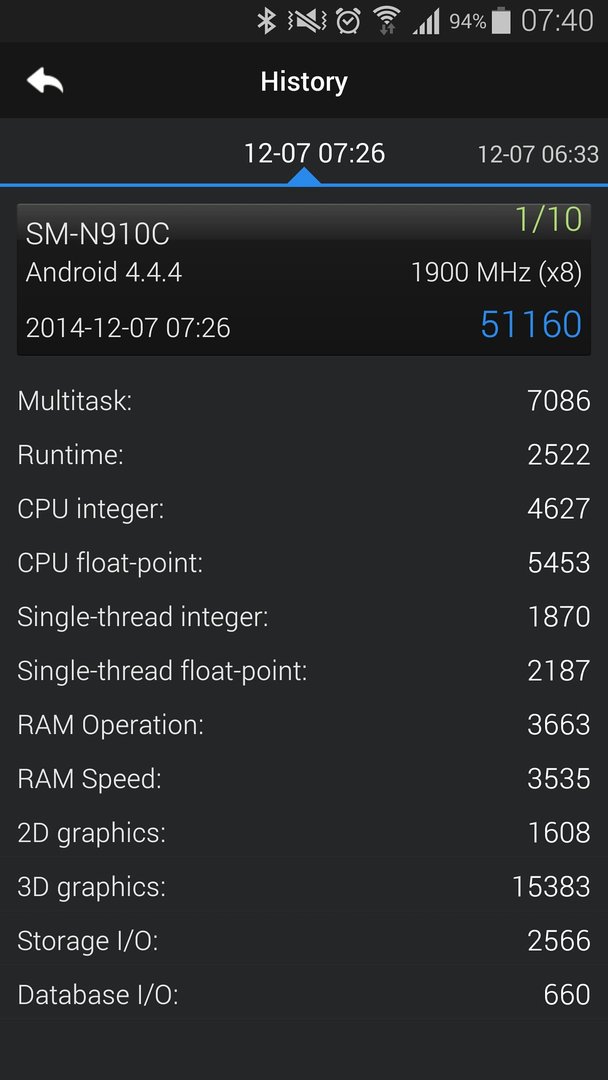Tap the vibrate mode status icon
Screen dimensions: 608x1080
tap(307, 21)
